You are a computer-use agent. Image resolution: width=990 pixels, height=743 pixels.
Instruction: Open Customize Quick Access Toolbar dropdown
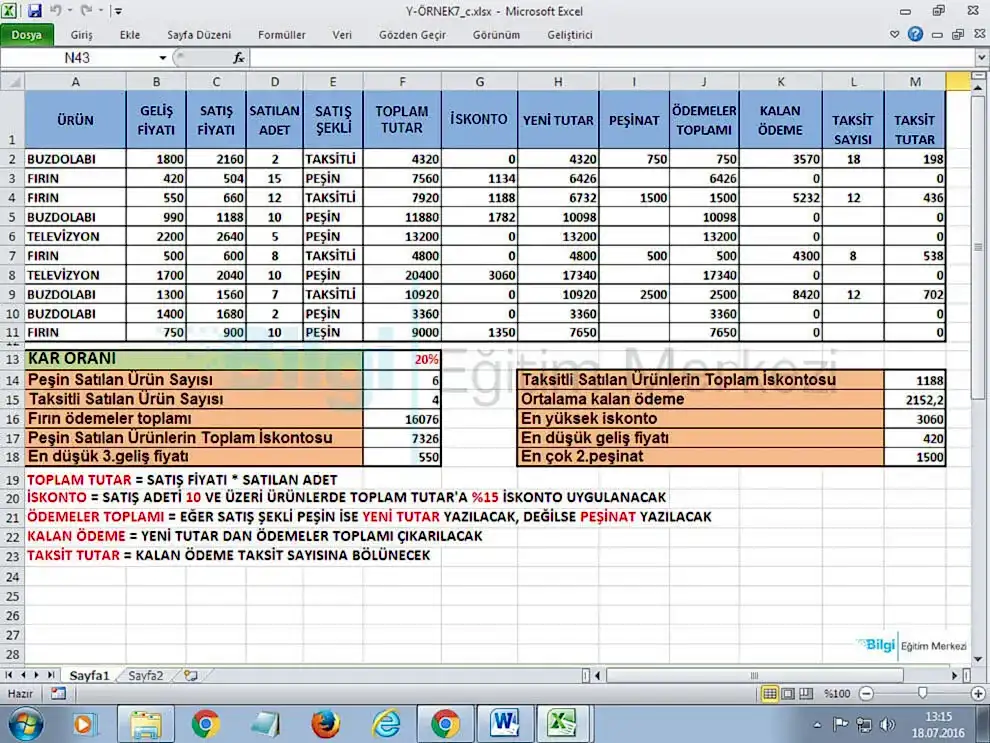click(118, 12)
